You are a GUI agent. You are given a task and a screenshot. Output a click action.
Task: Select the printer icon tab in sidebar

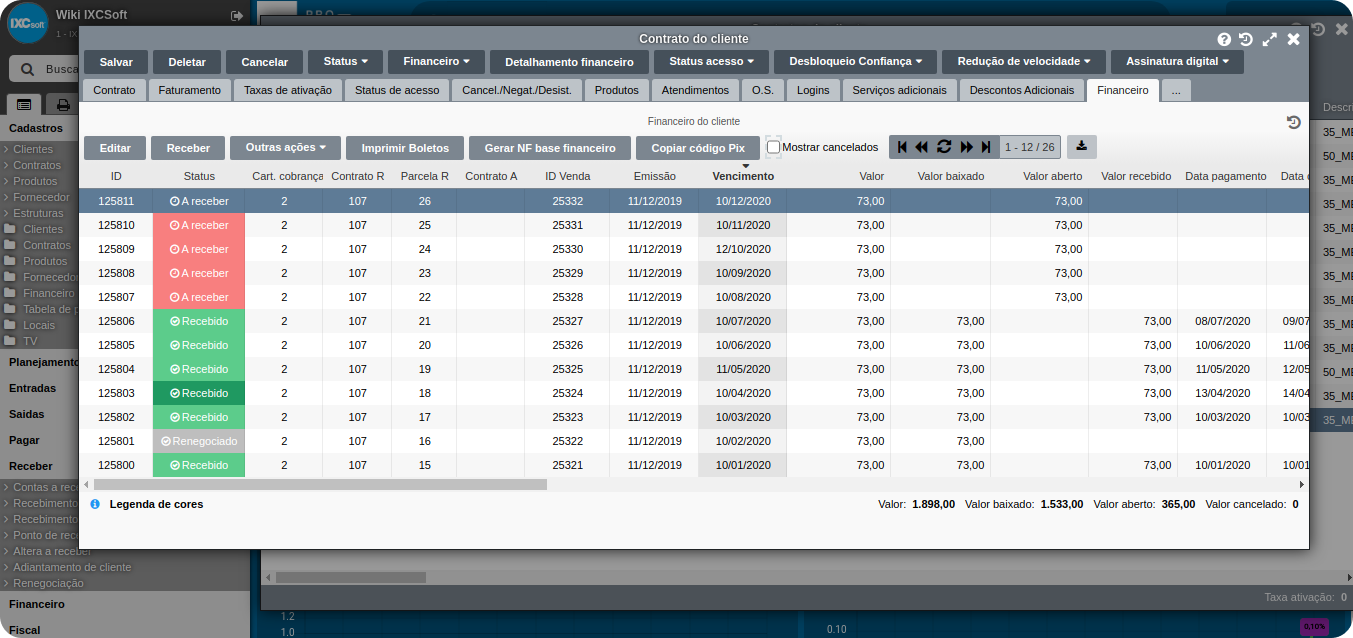click(64, 105)
